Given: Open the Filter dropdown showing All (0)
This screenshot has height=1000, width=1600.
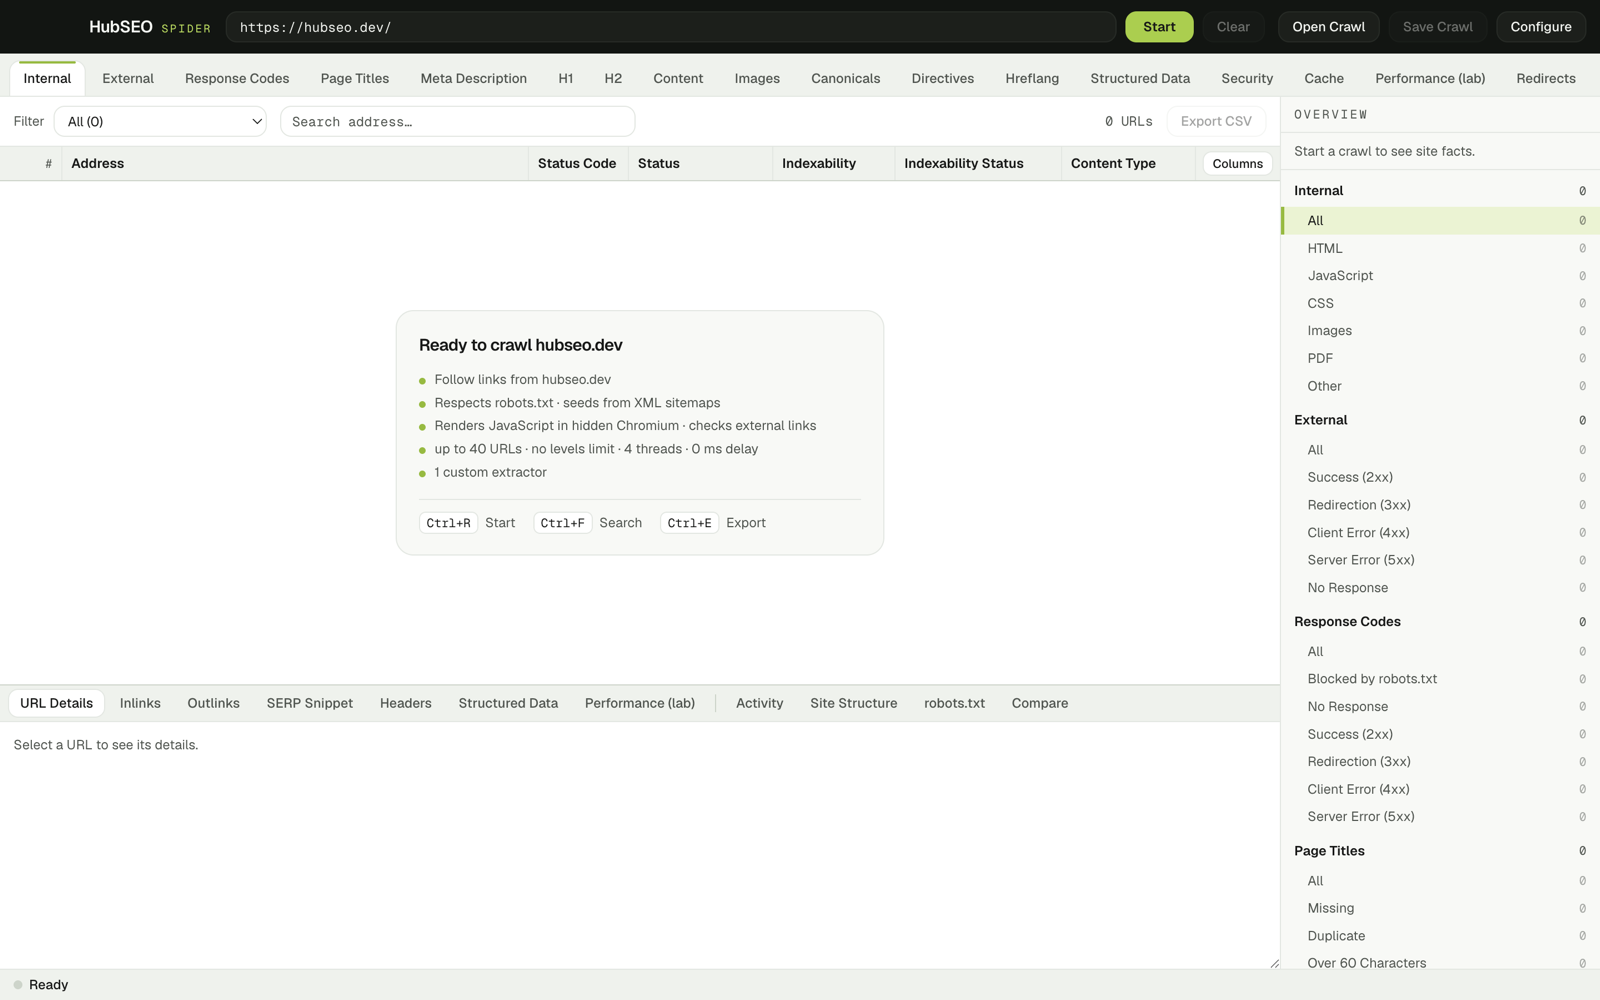Looking at the screenshot, I should [x=160, y=121].
